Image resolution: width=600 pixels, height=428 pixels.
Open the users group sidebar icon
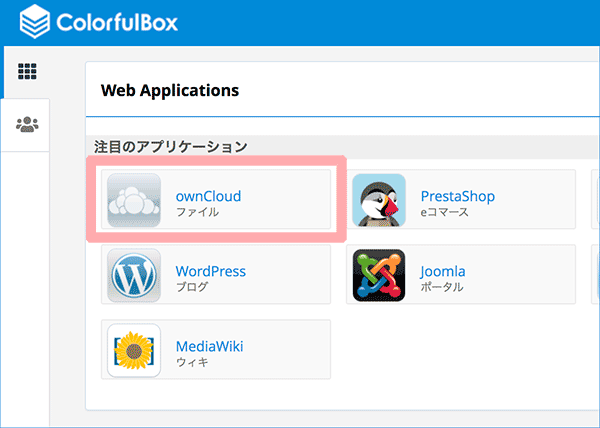click(27, 124)
